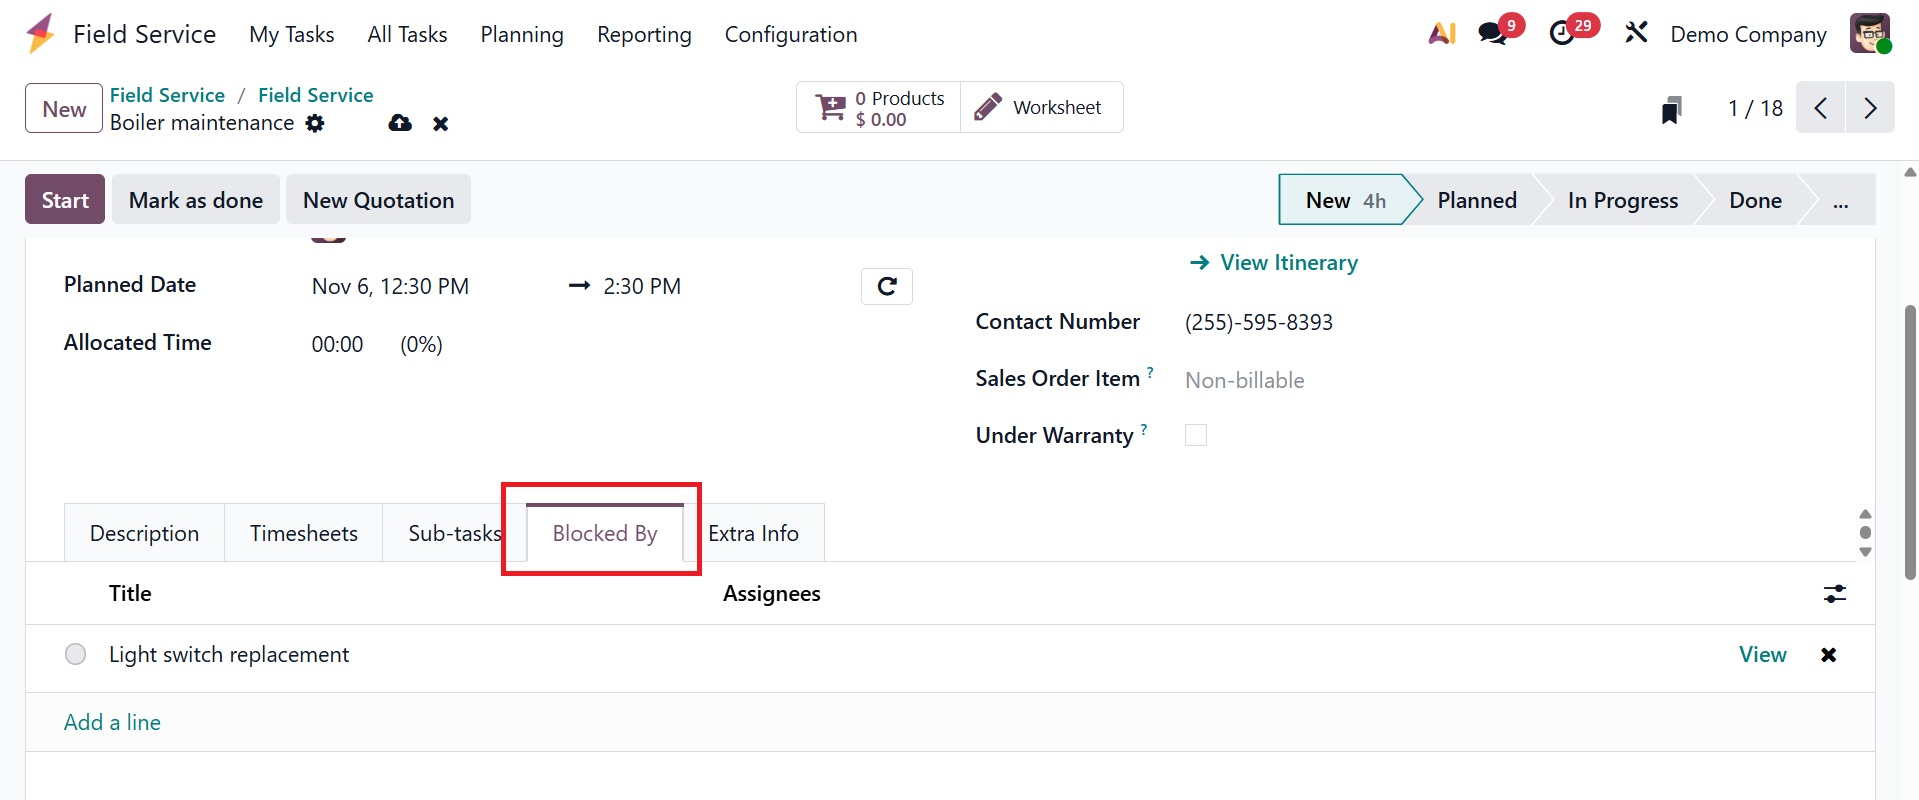This screenshot has width=1919, height=800.
Task: Click the cloud save icon
Action: tap(400, 123)
